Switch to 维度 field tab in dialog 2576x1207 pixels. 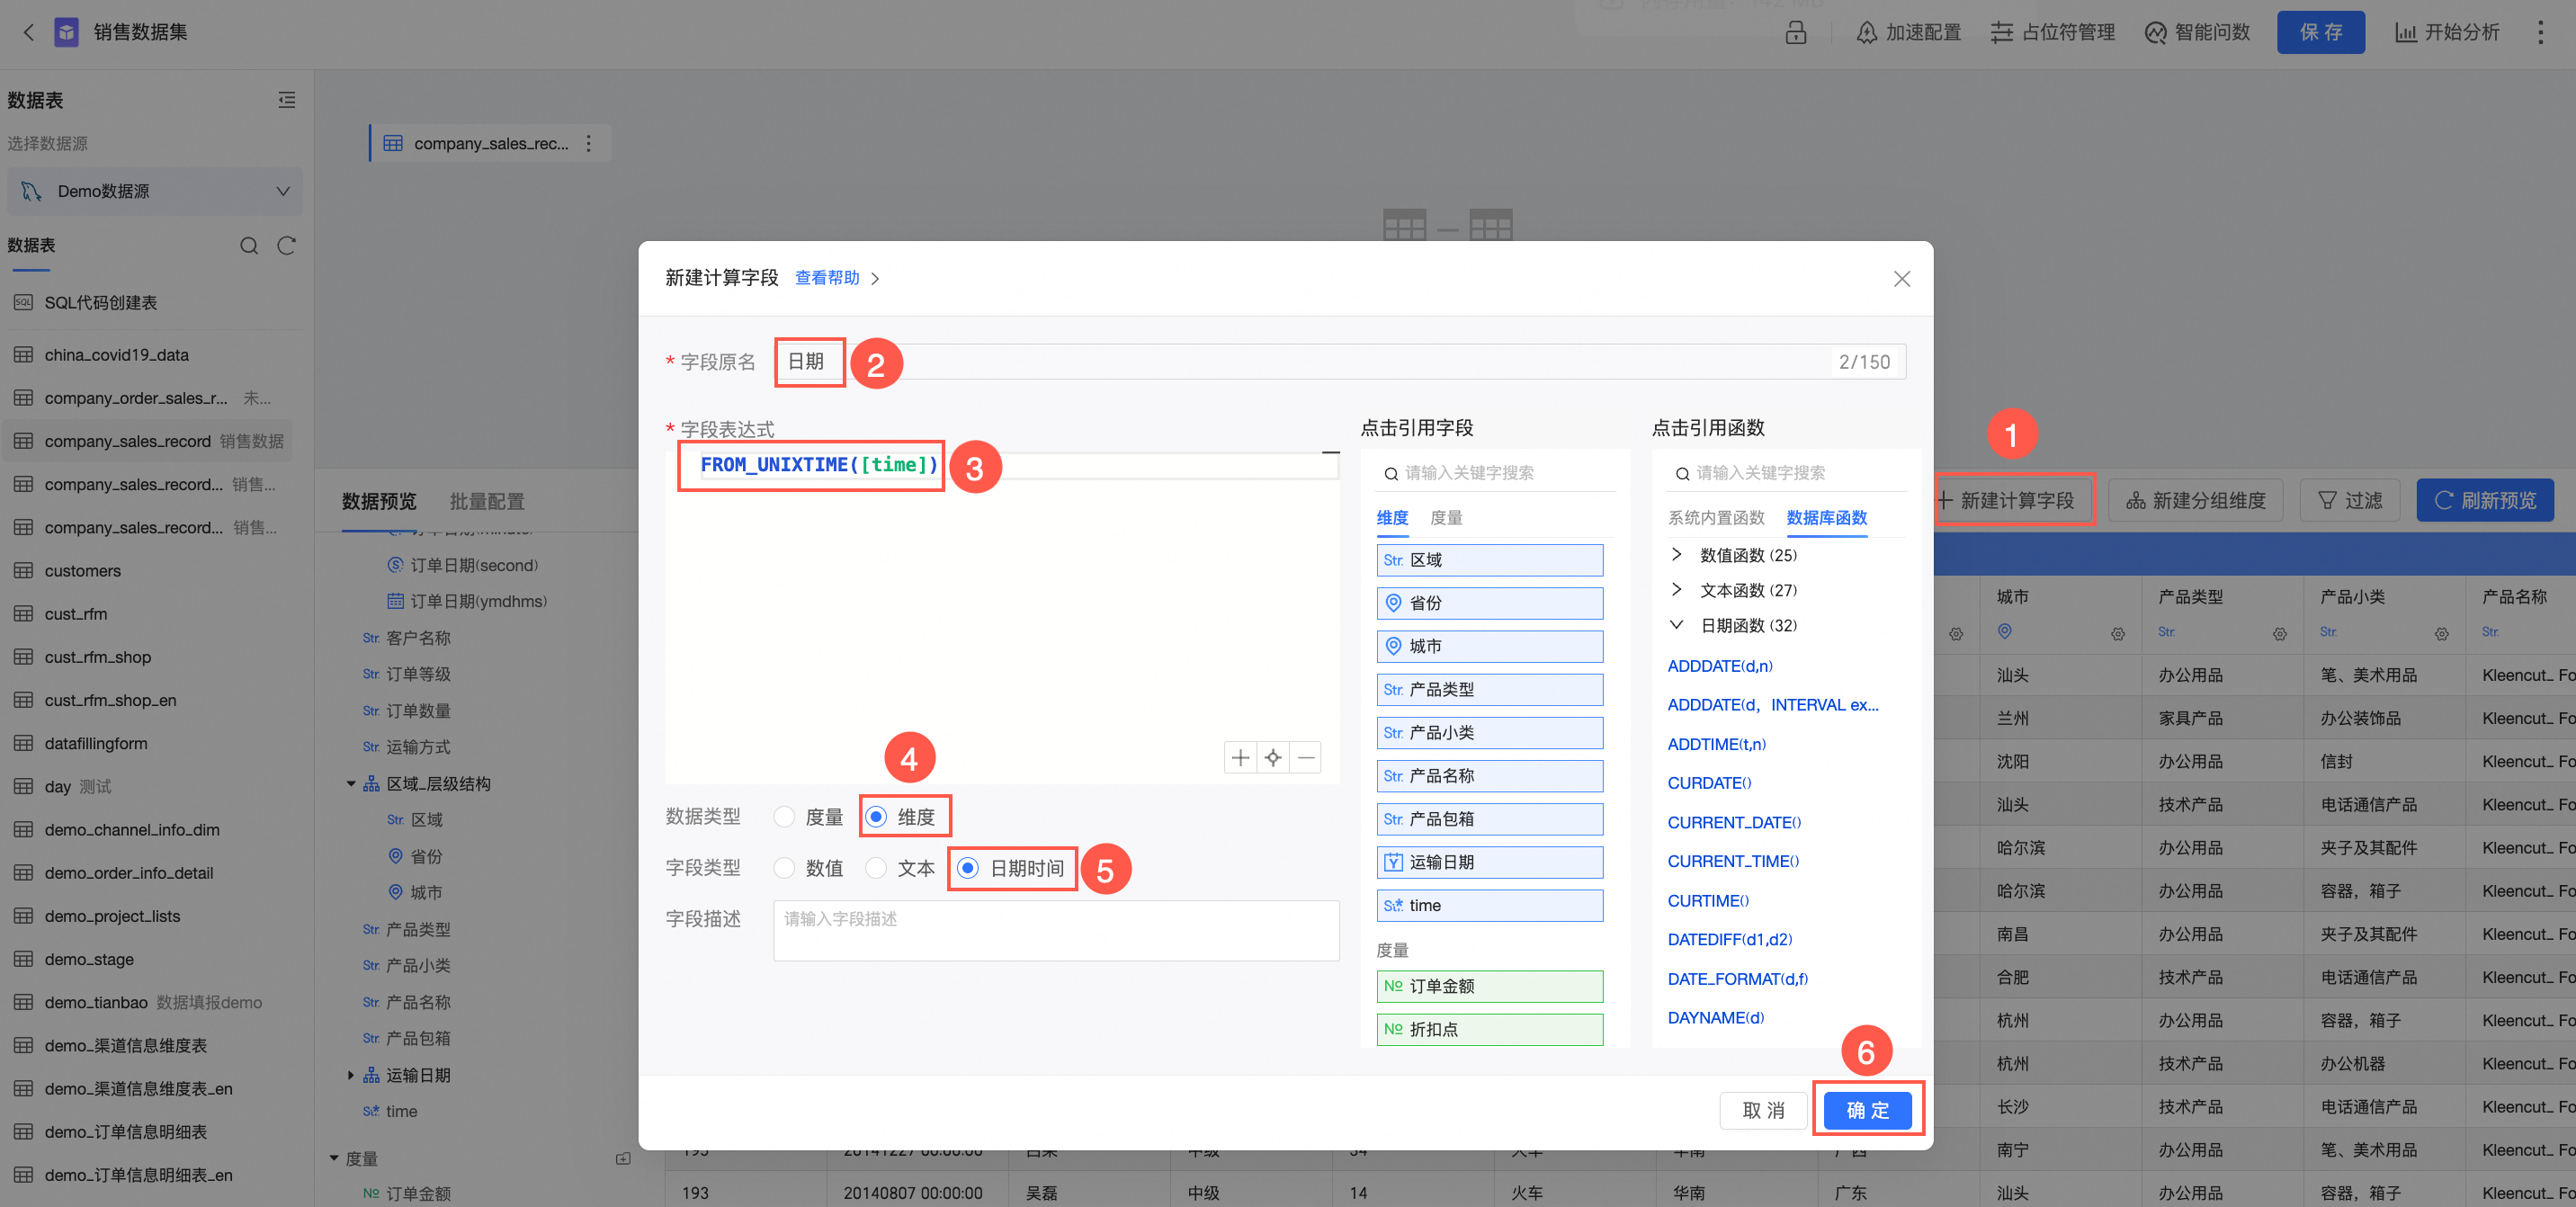[x=1392, y=518]
